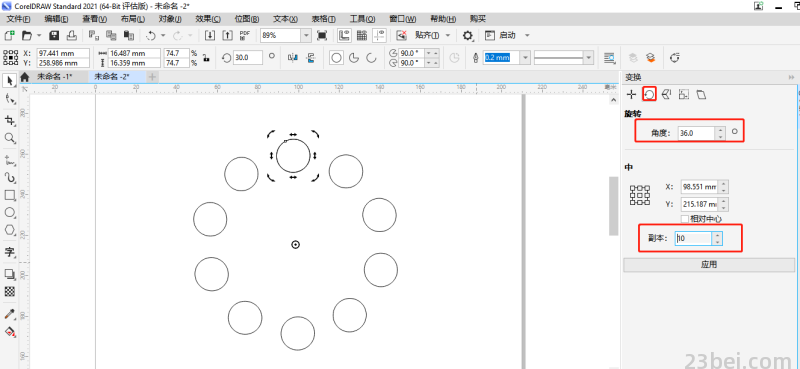Expand the zoom level 89% dropdown
The width and height of the screenshot is (800, 369).
click(x=306, y=35)
